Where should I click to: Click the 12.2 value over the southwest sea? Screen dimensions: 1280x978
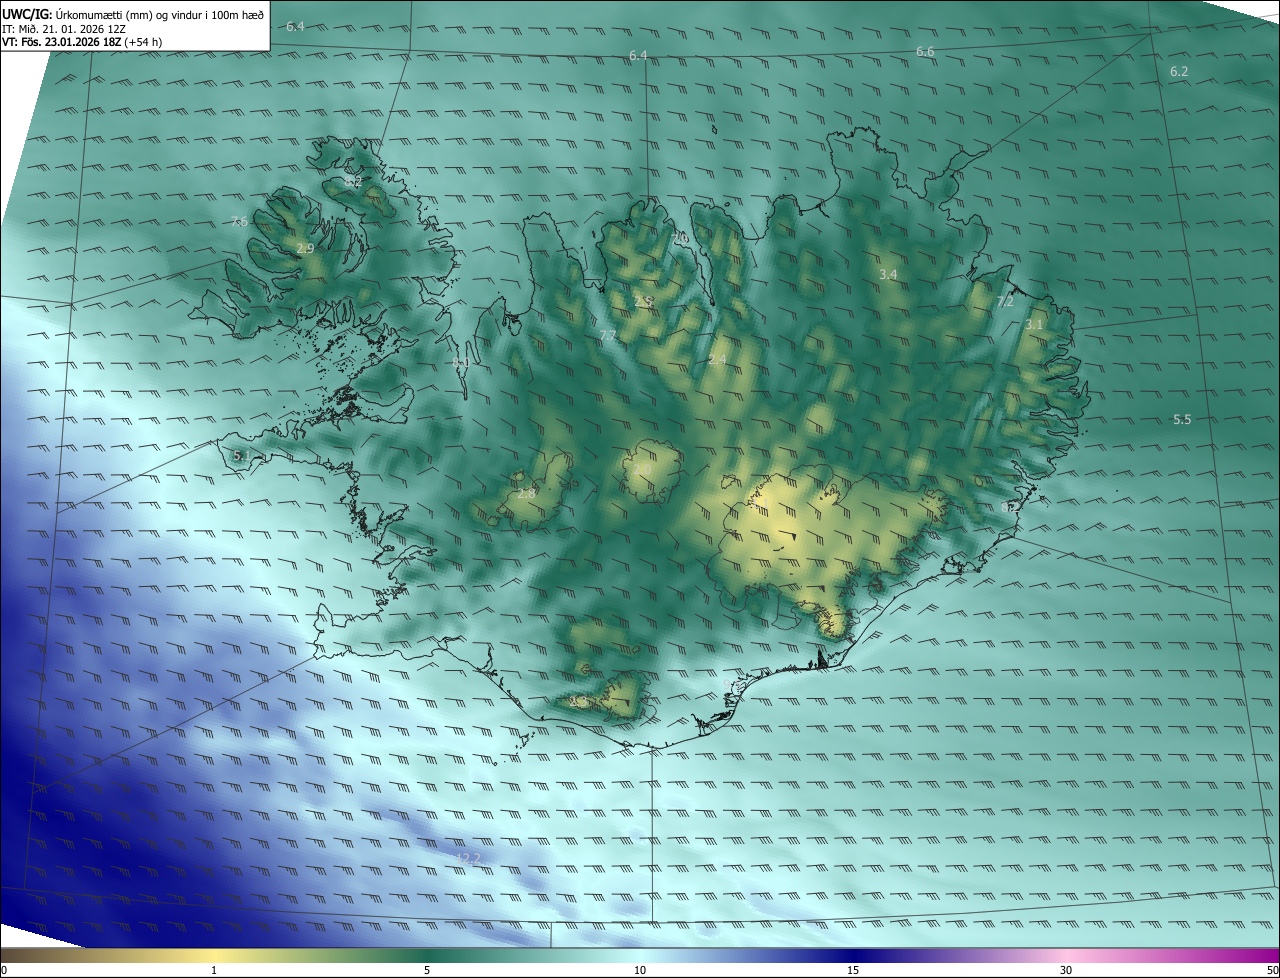[468, 859]
